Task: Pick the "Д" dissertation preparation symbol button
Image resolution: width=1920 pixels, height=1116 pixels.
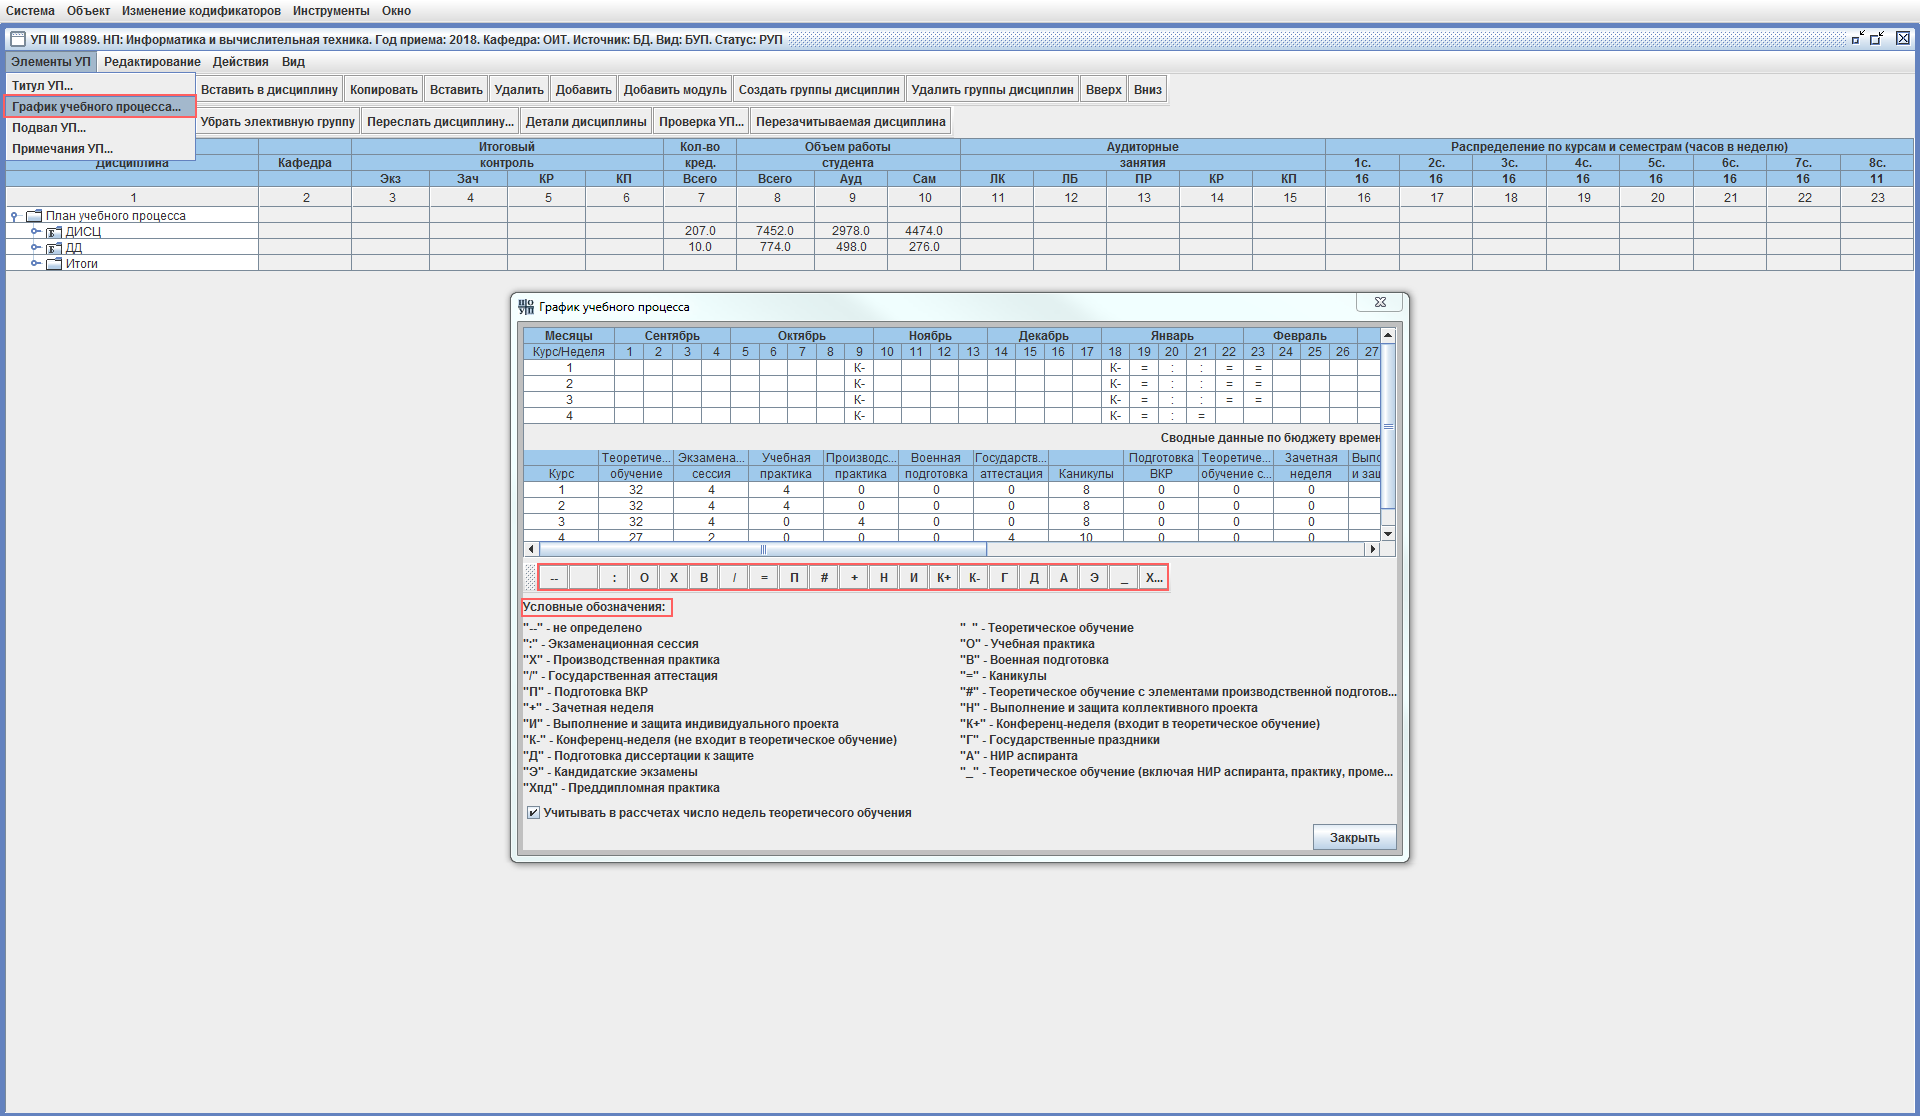Action: point(1034,578)
